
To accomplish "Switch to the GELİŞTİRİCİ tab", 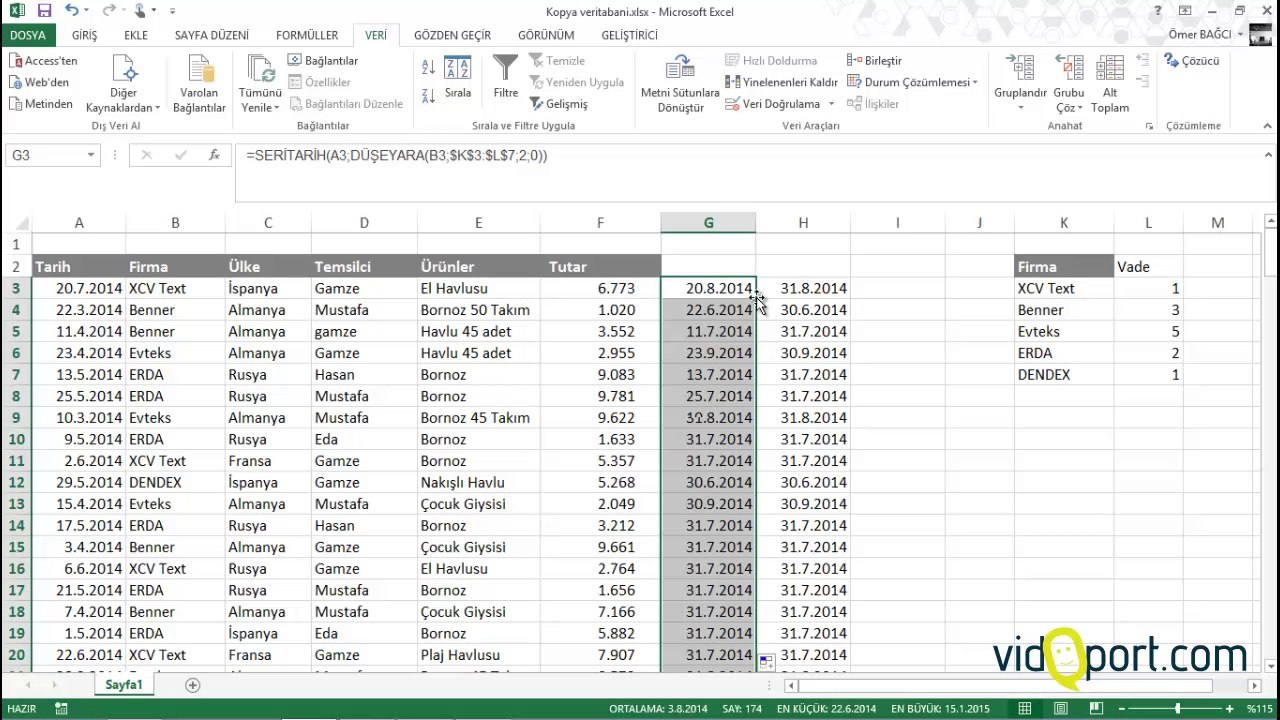I will tap(629, 35).
